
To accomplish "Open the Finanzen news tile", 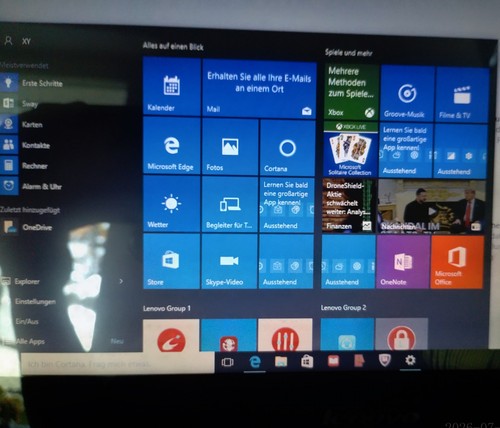I will [x=349, y=205].
